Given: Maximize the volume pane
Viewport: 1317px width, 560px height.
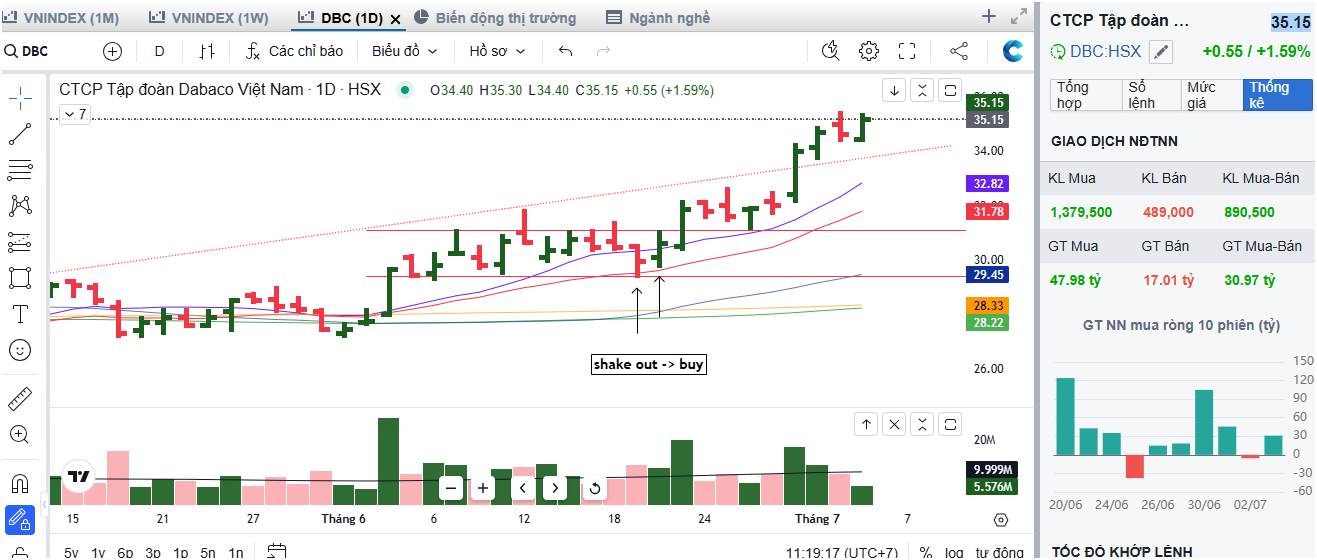Looking at the screenshot, I should [950, 424].
